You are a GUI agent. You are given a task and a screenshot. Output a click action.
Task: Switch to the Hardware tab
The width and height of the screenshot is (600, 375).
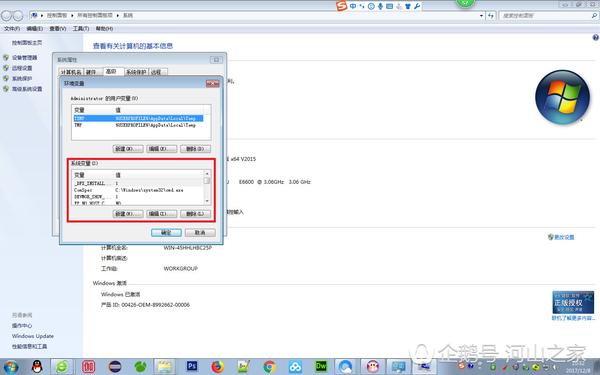click(x=93, y=72)
